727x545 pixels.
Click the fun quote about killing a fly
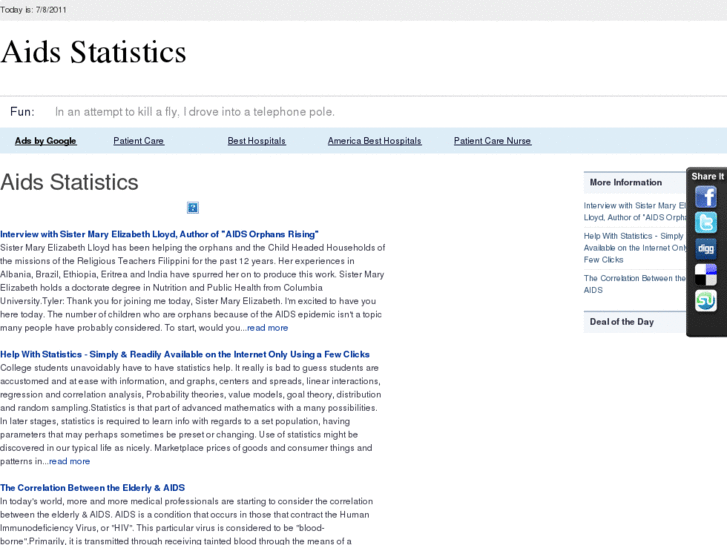[195, 112]
